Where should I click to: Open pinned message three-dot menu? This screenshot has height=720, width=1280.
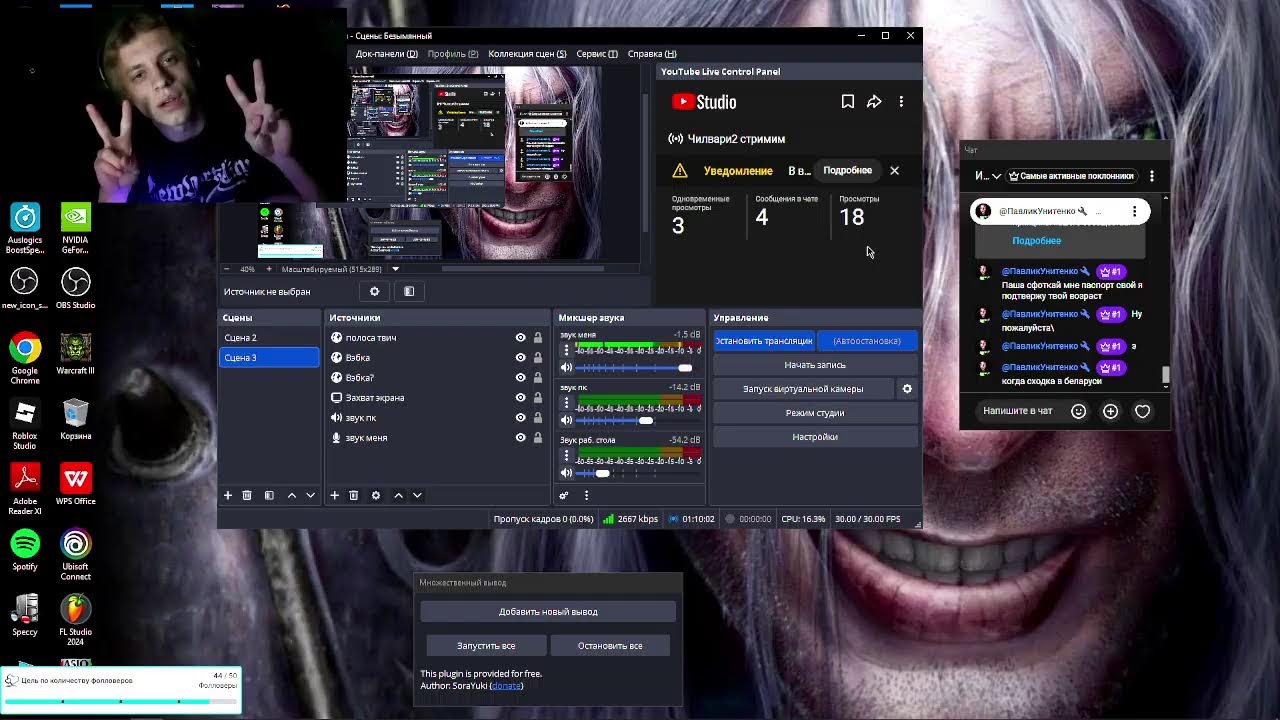point(1134,211)
